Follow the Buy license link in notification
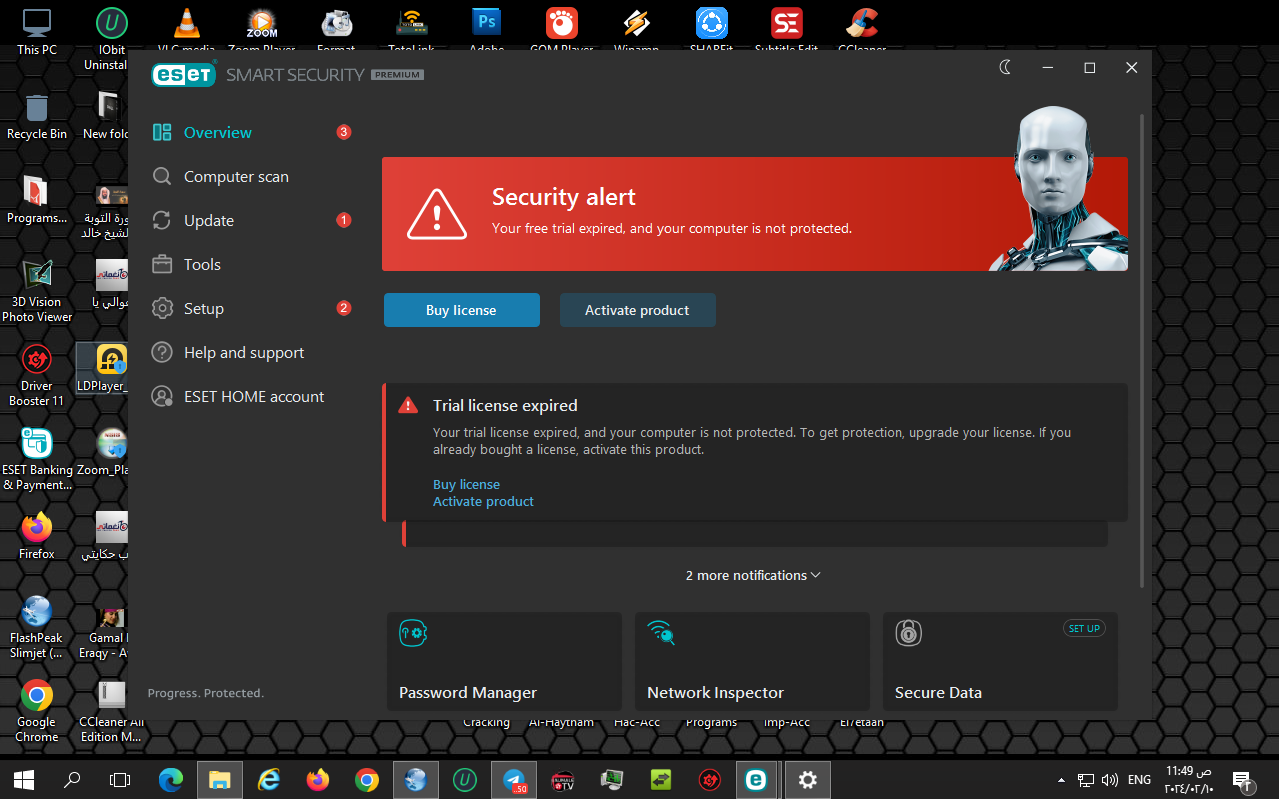 click(466, 484)
